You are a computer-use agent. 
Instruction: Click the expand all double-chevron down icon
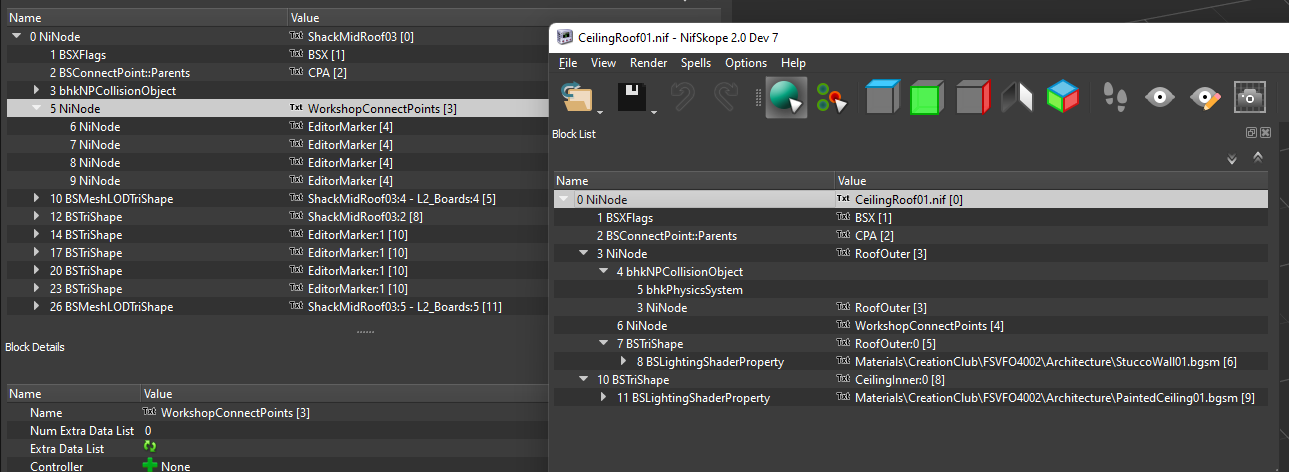[1231, 158]
